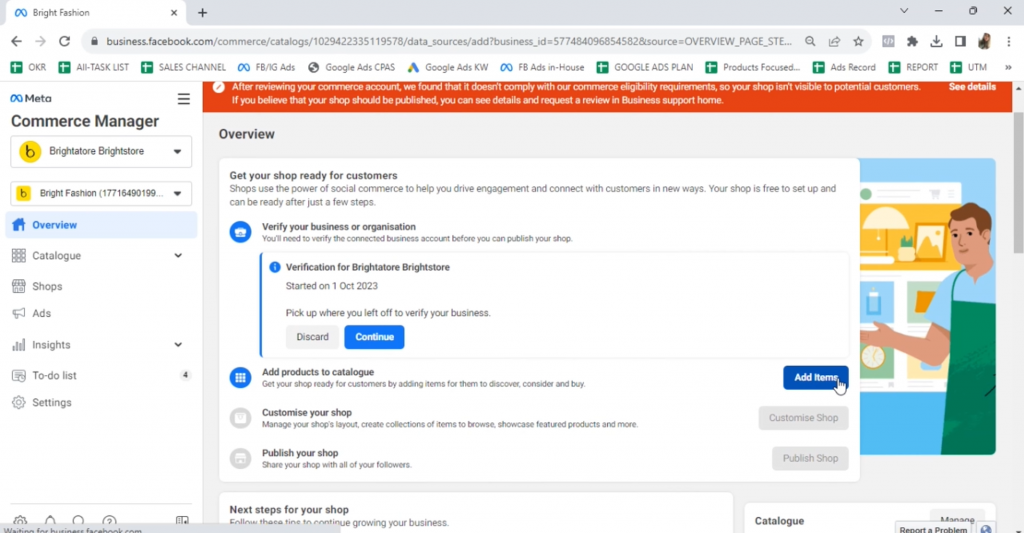Viewport: 1024px width, 533px height.
Task: Click See details link in red banner
Action: (x=971, y=87)
